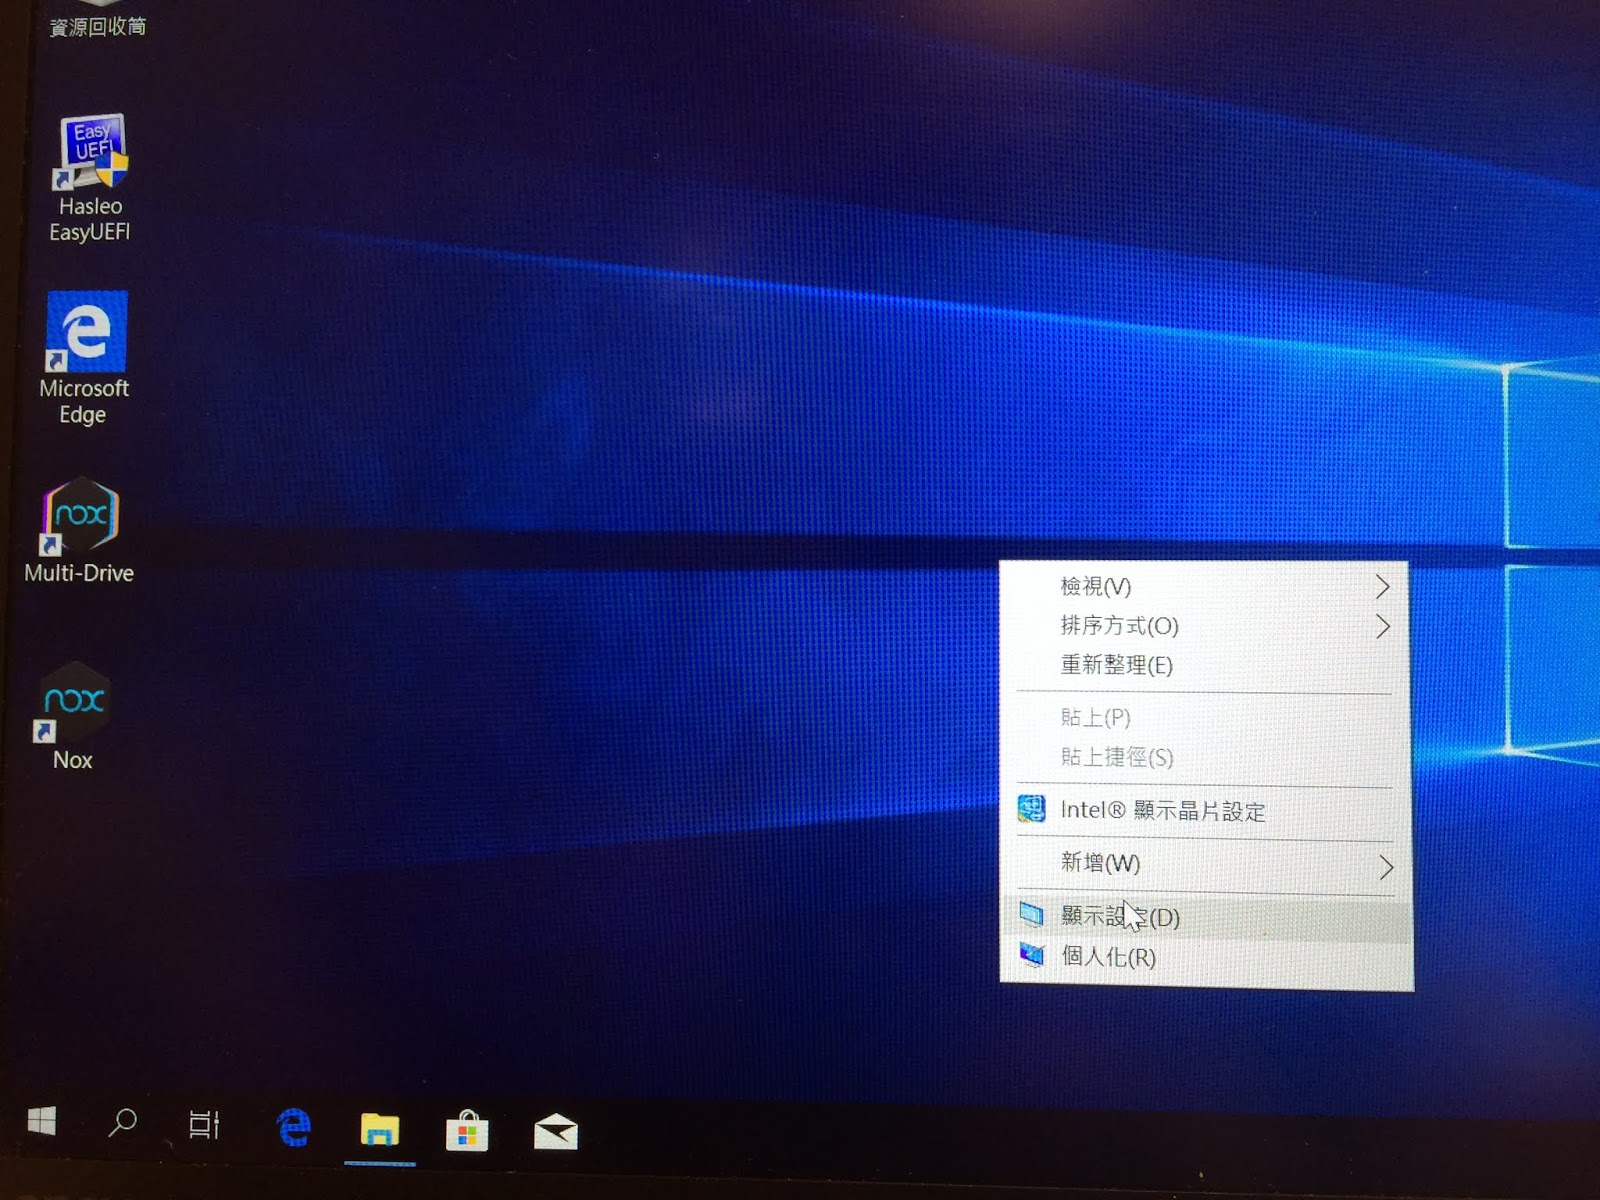Screen dimensions: 1600x1200
Task: Select the 資源回收筒 desktop label
Action: pos(97,26)
